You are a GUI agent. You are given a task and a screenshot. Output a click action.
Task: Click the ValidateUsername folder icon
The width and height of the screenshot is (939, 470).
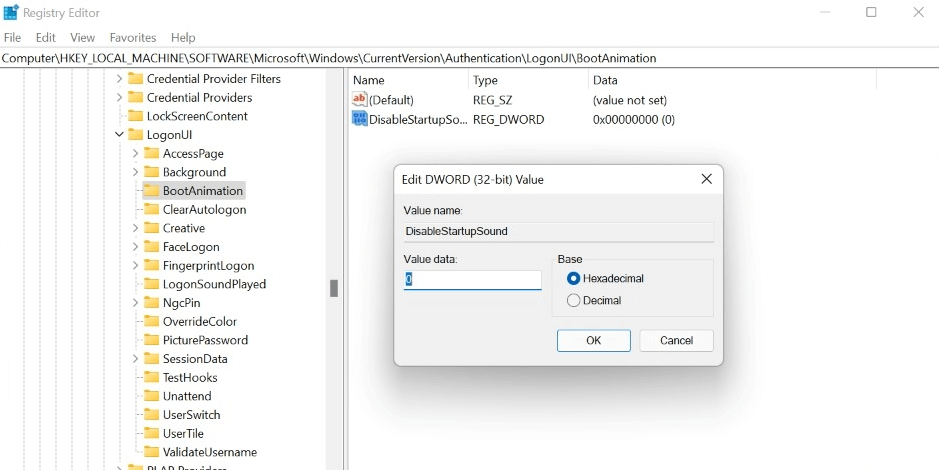(152, 451)
